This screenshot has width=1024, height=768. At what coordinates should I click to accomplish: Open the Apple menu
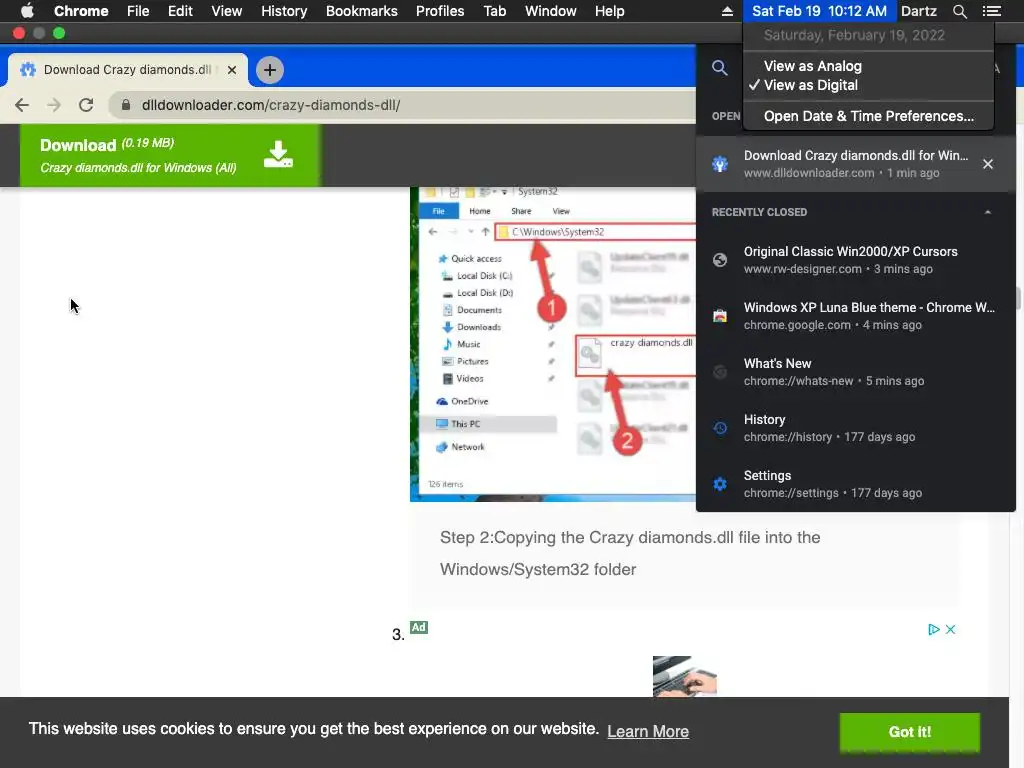point(27,11)
